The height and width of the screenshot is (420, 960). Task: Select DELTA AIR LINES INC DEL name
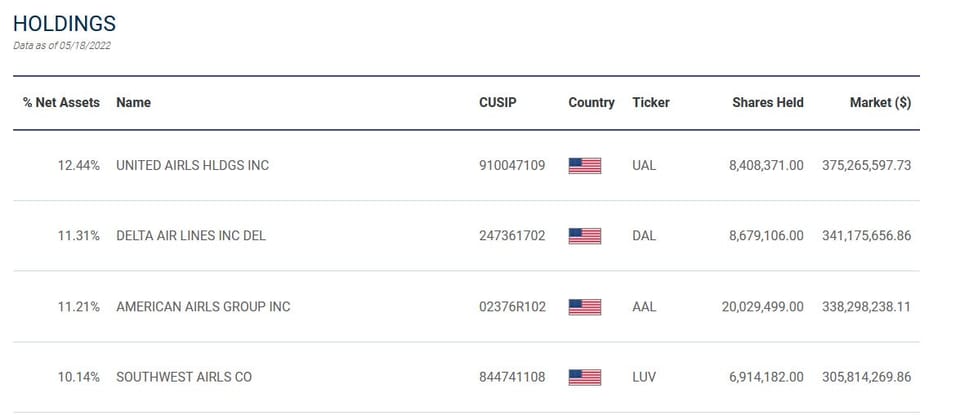[191, 236]
